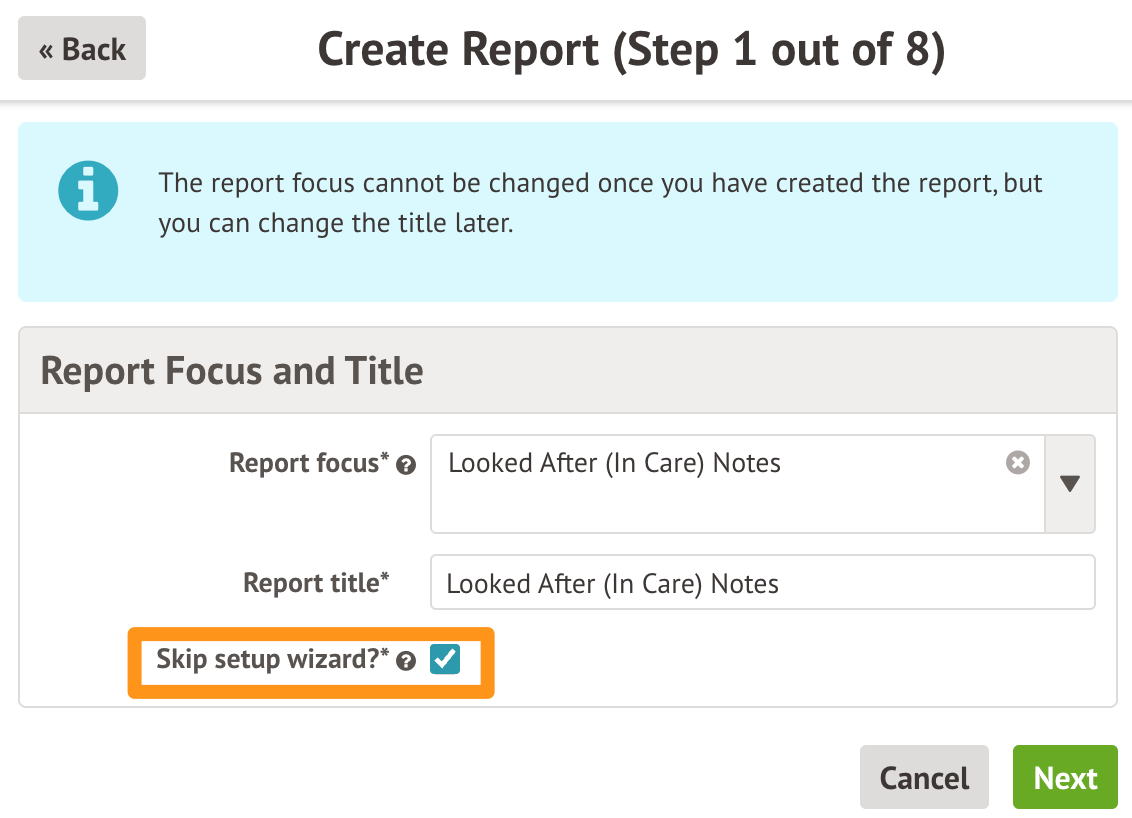Go back using the « Back button
The width and height of the screenshot is (1132, 818).
tap(82, 49)
